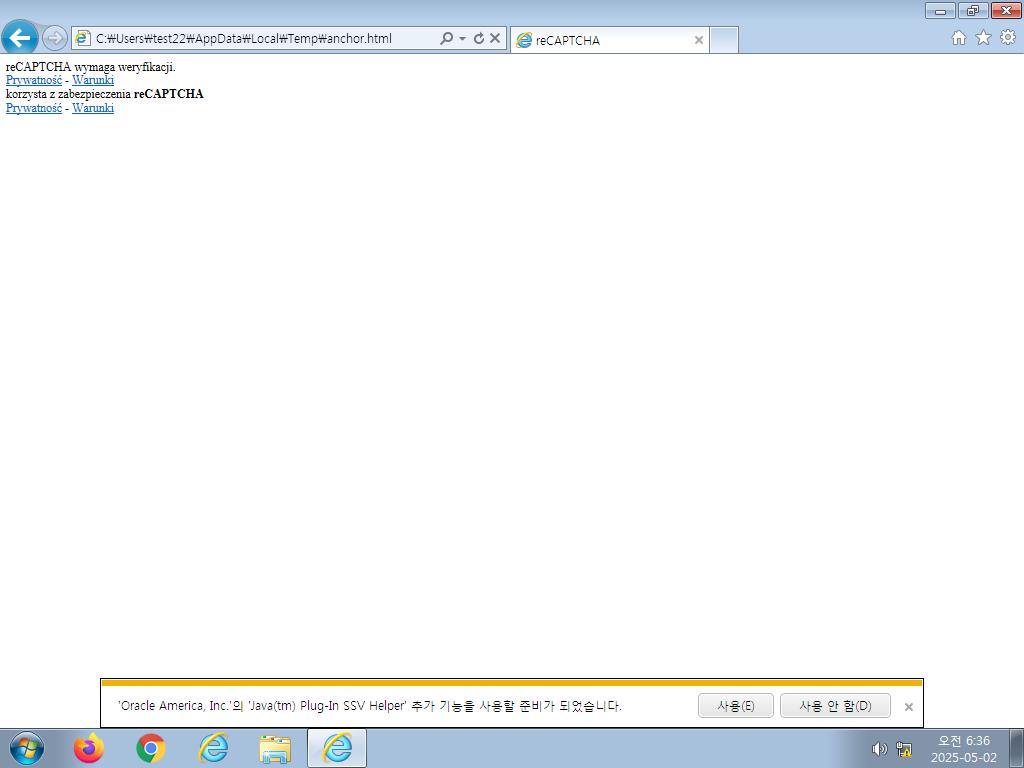Open the Tools gear menu
Image resolution: width=1024 pixels, height=768 pixels.
[1008, 38]
